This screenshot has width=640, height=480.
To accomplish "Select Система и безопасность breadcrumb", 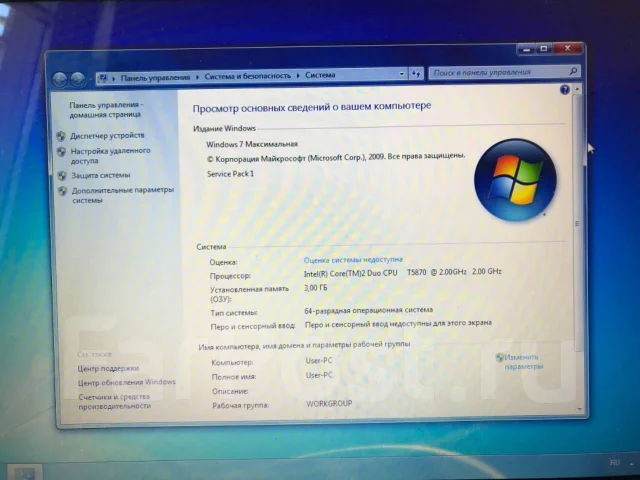I will pos(247,76).
